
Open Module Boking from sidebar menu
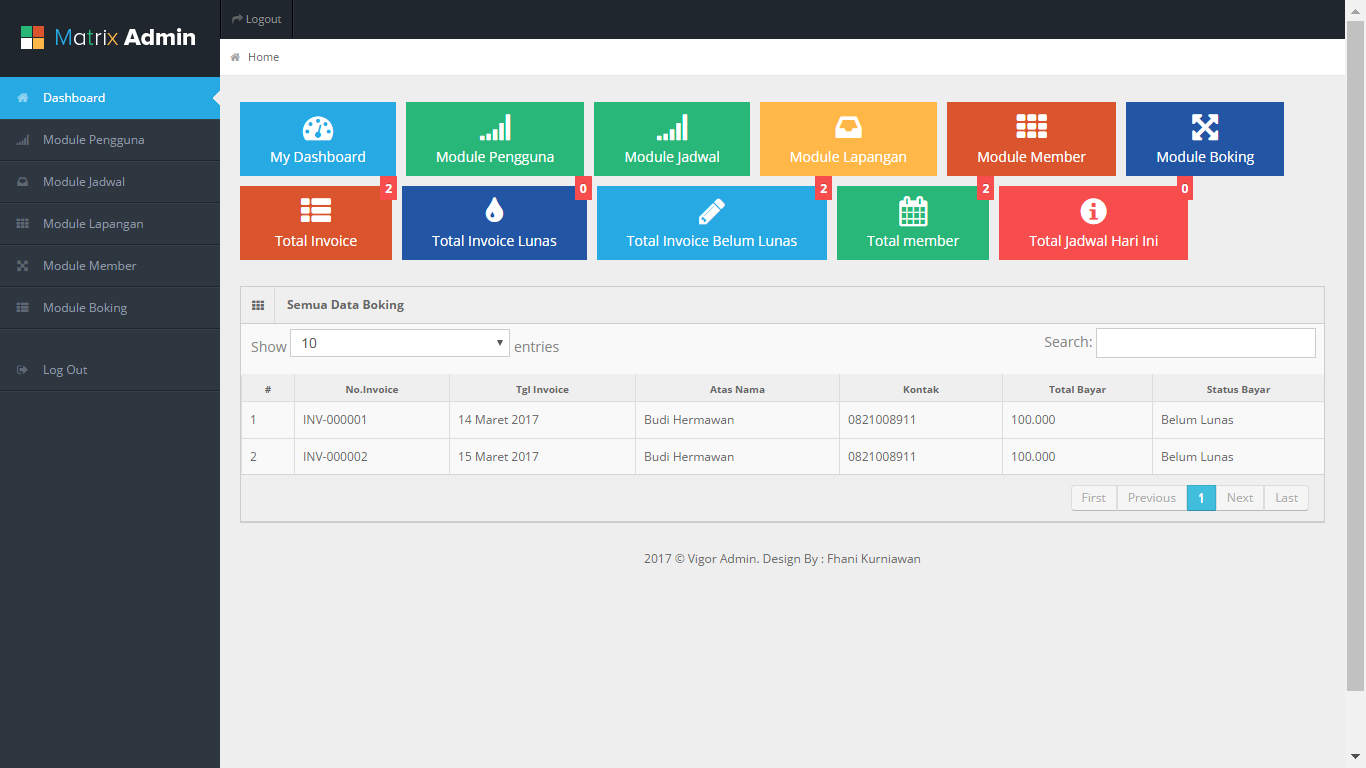(x=85, y=308)
